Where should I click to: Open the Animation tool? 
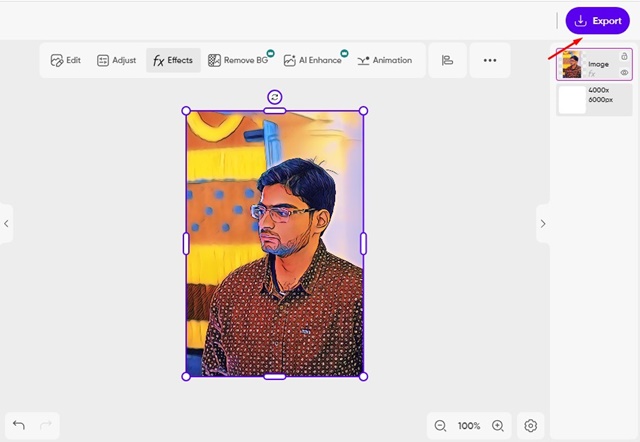tap(384, 60)
